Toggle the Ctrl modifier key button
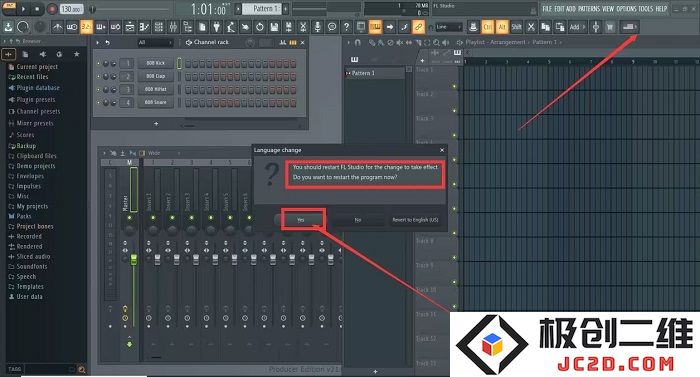The image size is (700, 377). (488, 27)
